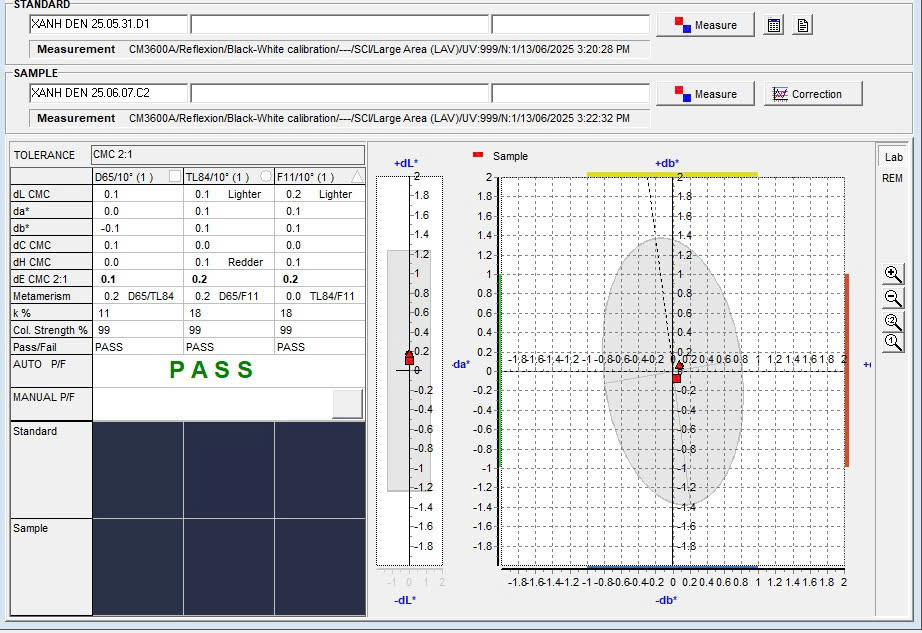Click the magnifier icon labeled 2
This screenshot has width=922, height=633.
[893, 321]
